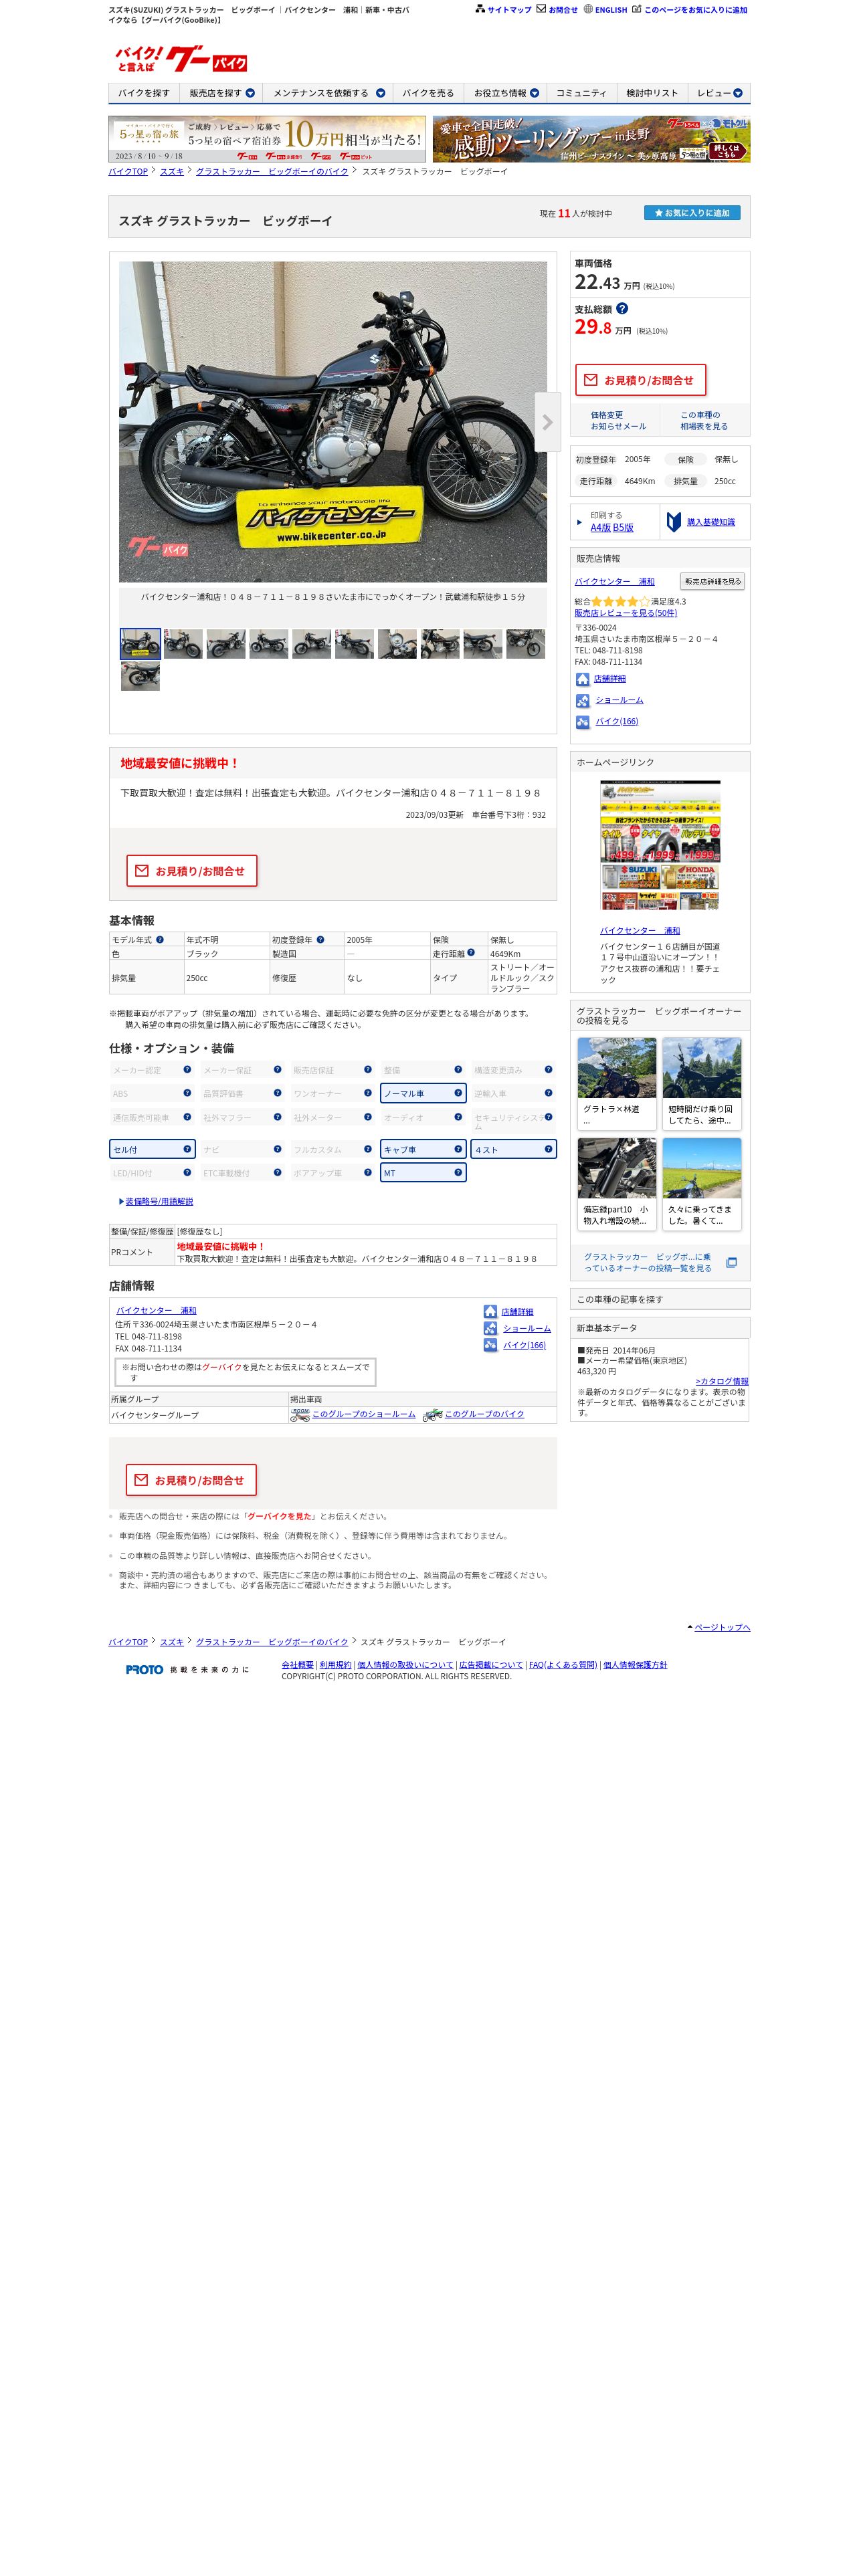
Task: Click beginner-mark icon beside 購入基礎知識
Action: (674, 522)
